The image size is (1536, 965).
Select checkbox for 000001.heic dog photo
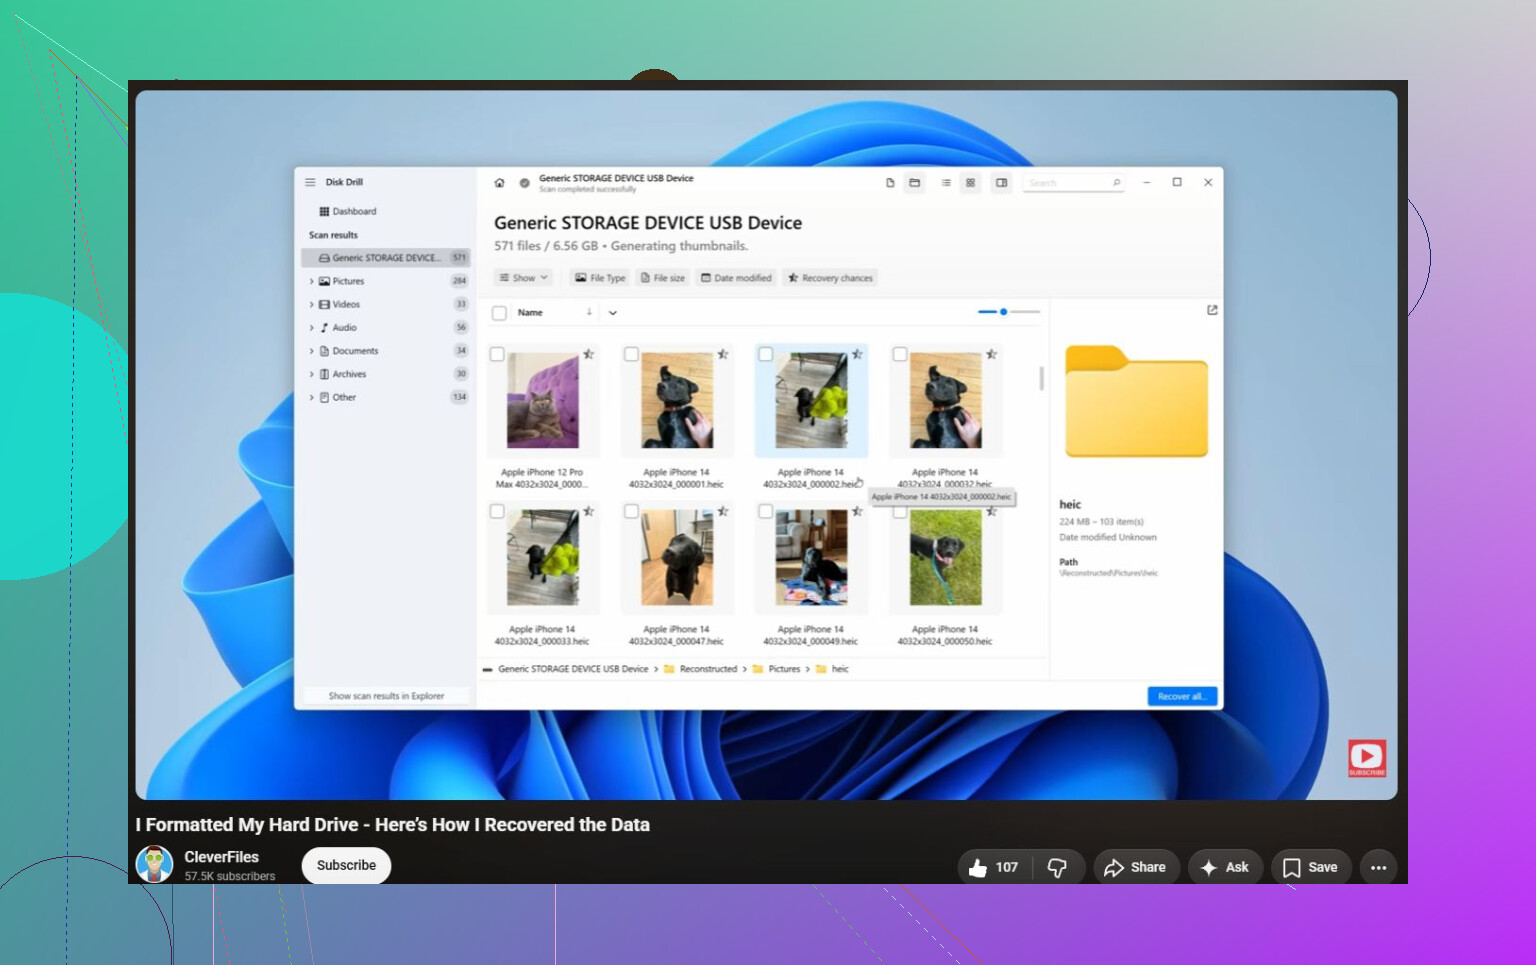(x=631, y=354)
